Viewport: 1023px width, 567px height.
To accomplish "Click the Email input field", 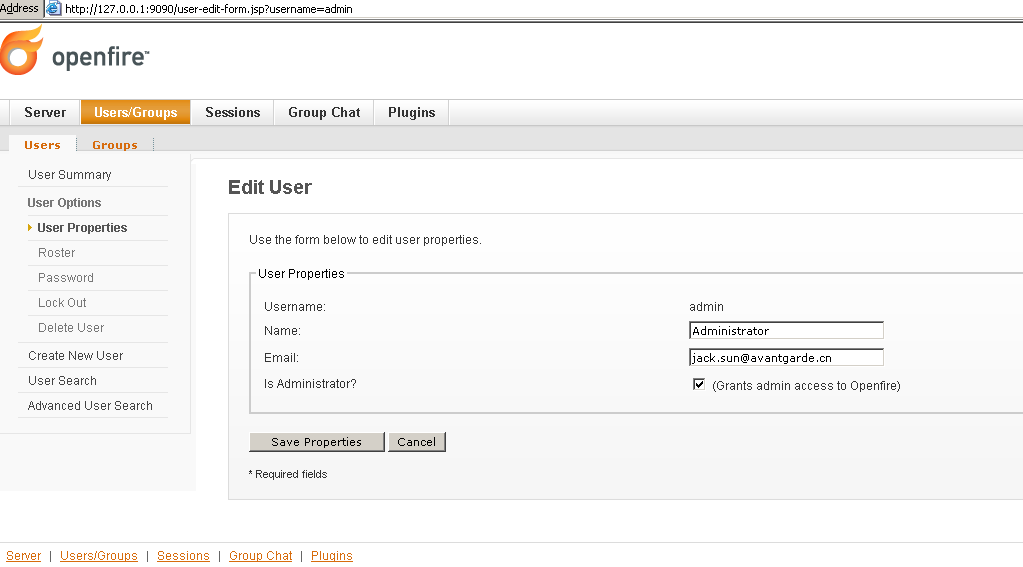I will 786,358.
